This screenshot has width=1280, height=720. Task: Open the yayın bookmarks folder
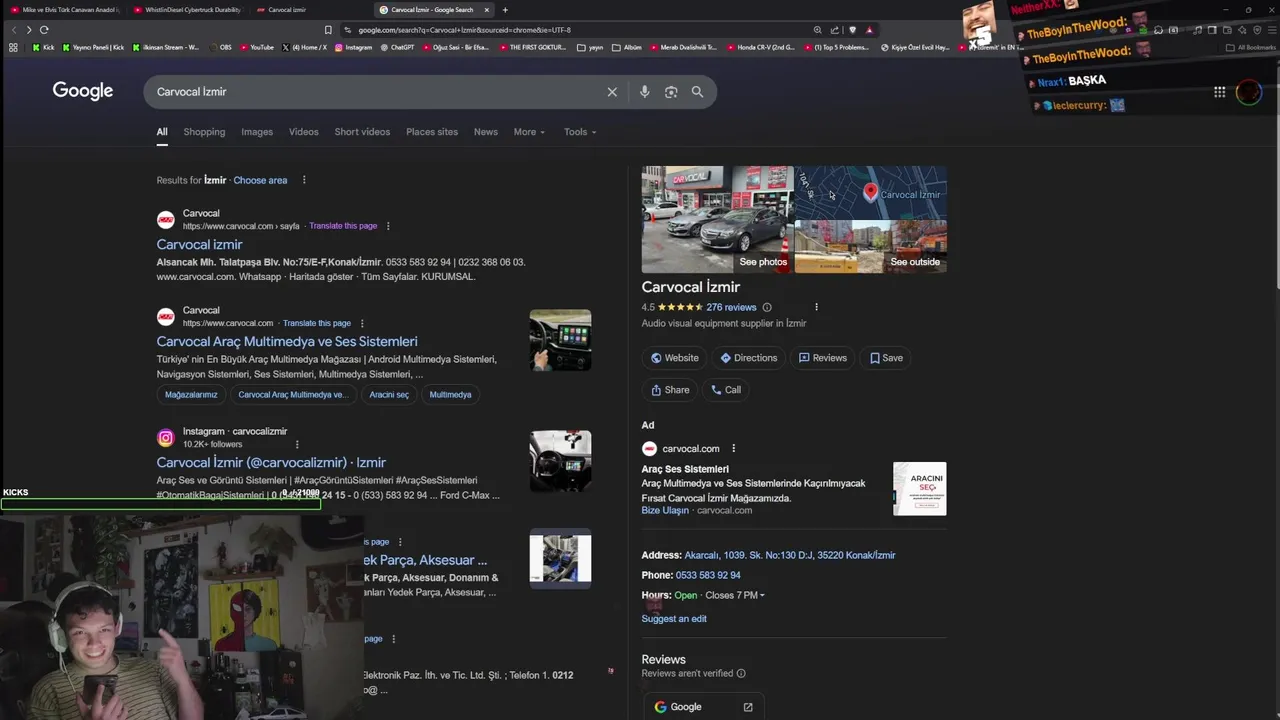pos(590,47)
